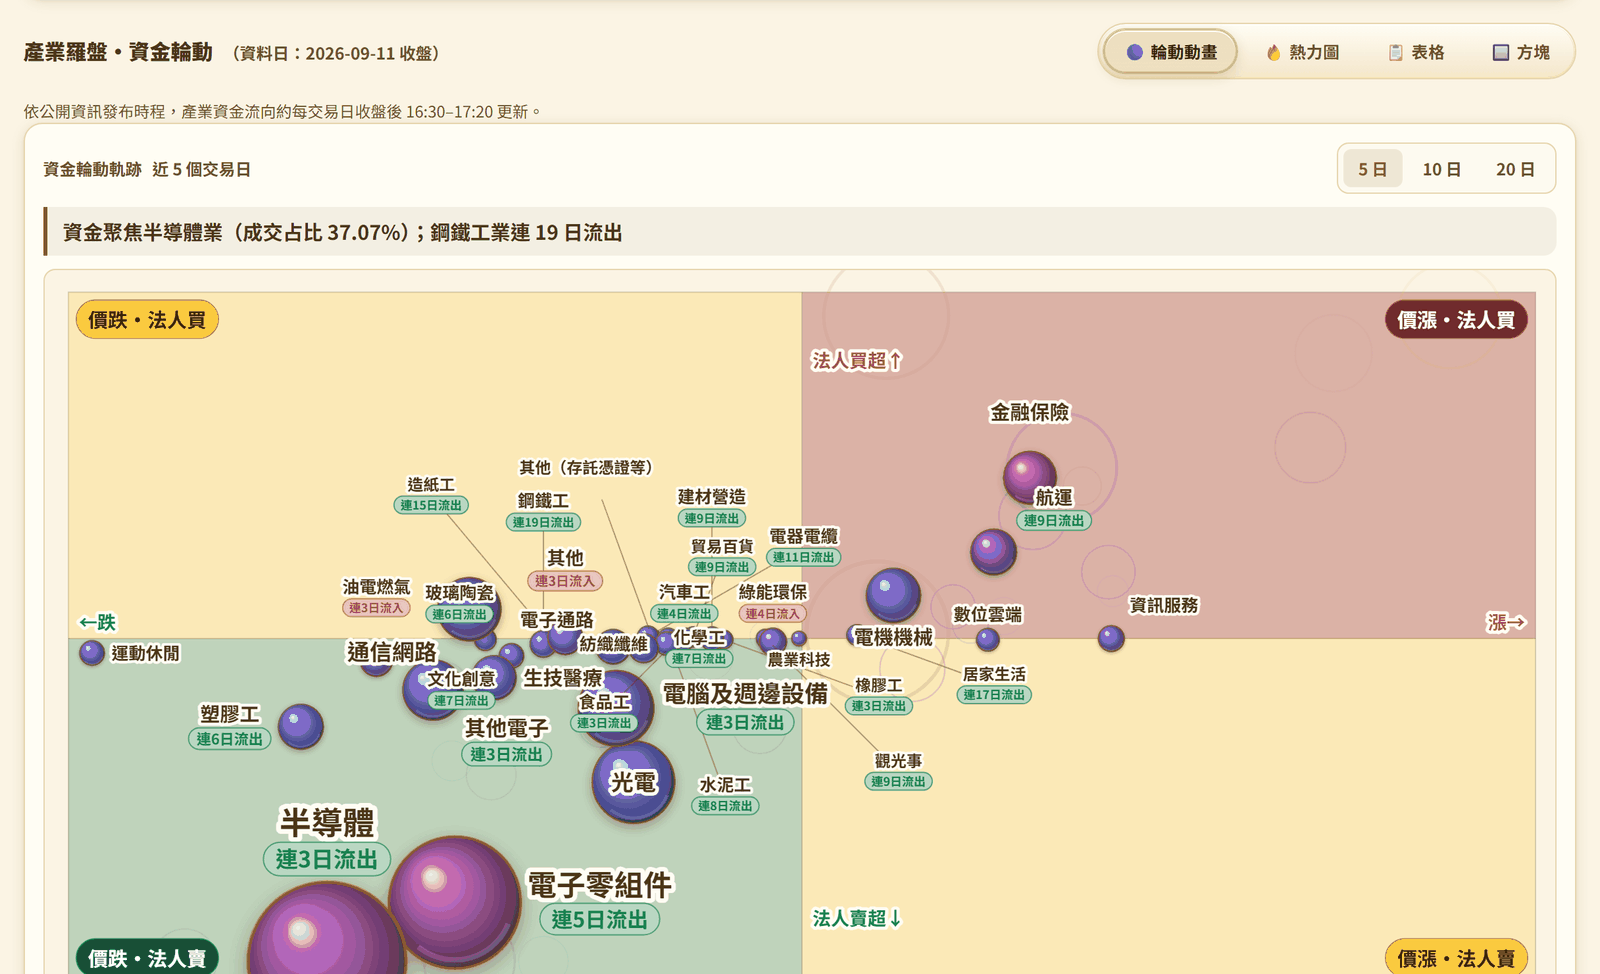The width and height of the screenshot is (1600, 974).
Task: Click the 綠能環保 label
Action: point(773,592)
